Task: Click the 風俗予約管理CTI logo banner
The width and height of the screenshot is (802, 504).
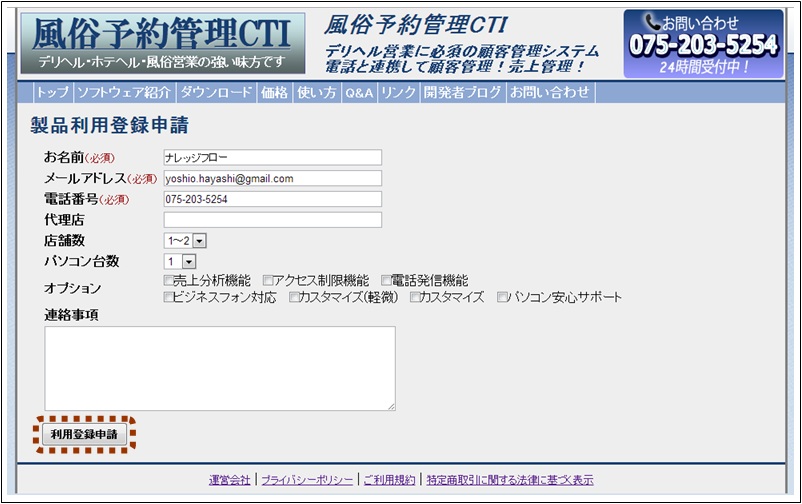Action: [x=161, y=44]
